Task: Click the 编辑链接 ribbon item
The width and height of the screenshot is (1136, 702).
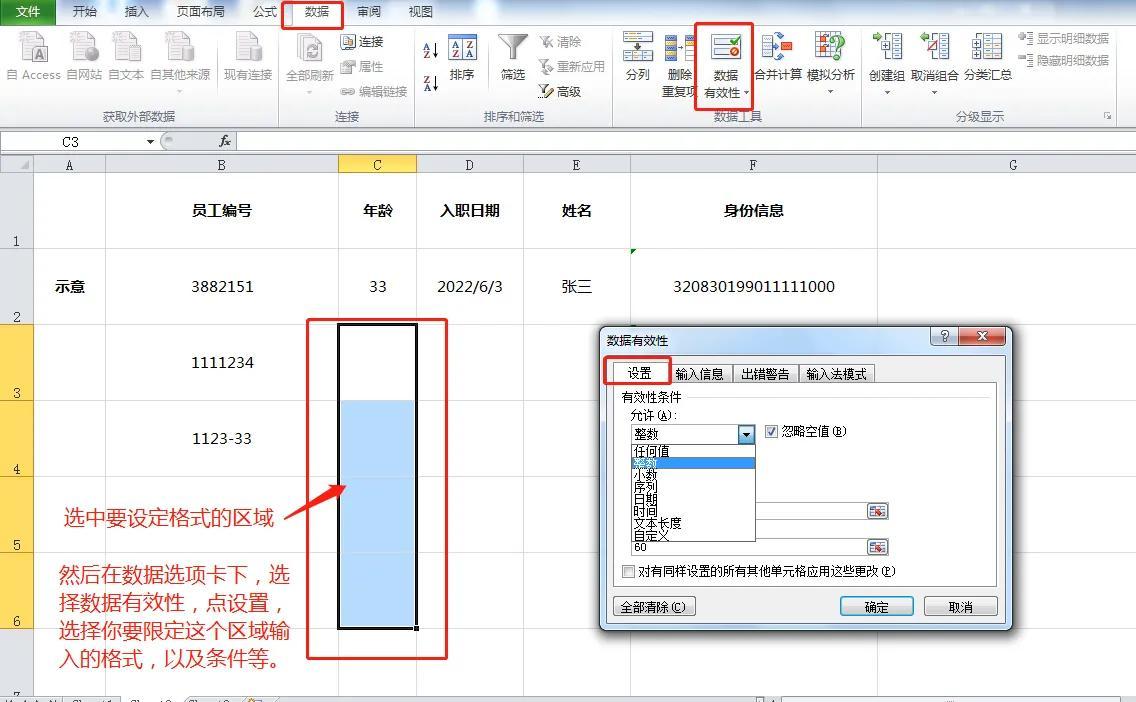Action: [374, 91]
